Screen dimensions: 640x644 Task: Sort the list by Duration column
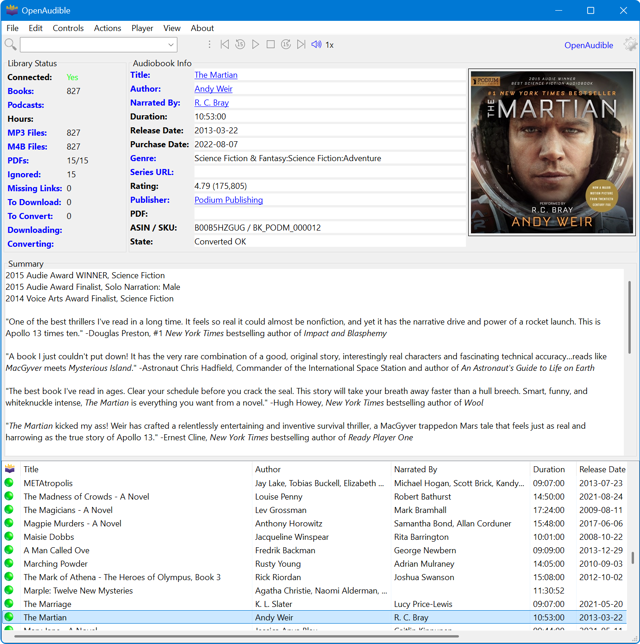[x=553, y=469]
